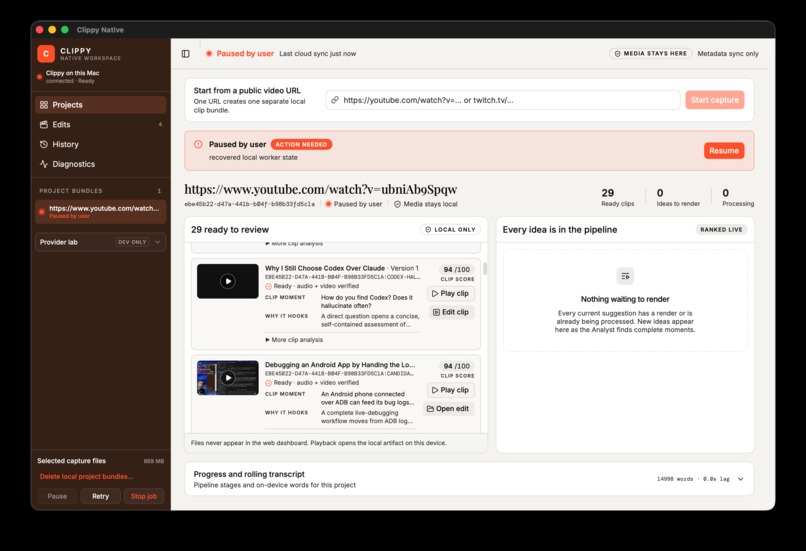Select the youtube.com/watch project bundle
Image resolution: width=806 pixels, height=551 pixels.
click(100, 212)
